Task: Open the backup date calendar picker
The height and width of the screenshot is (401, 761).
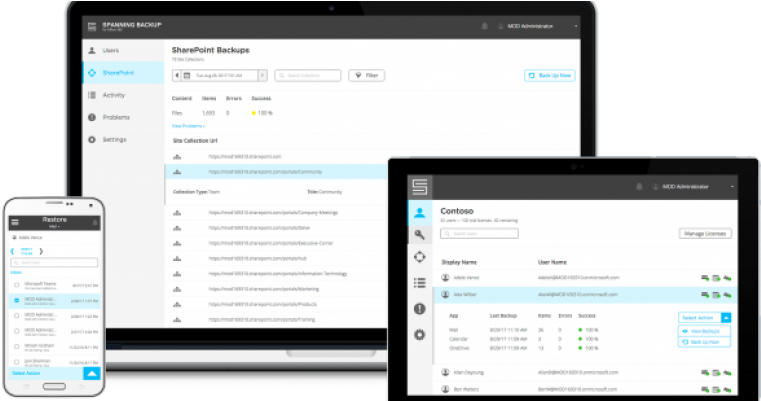Action: coord(187,76)
